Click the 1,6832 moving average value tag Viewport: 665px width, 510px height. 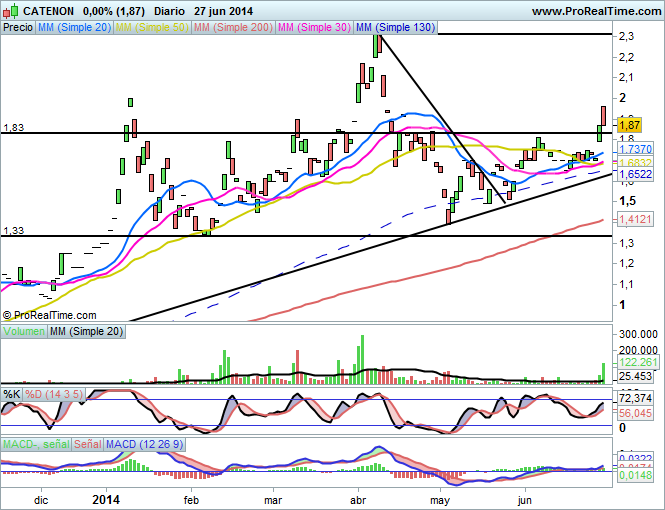(x=635, y=163)
